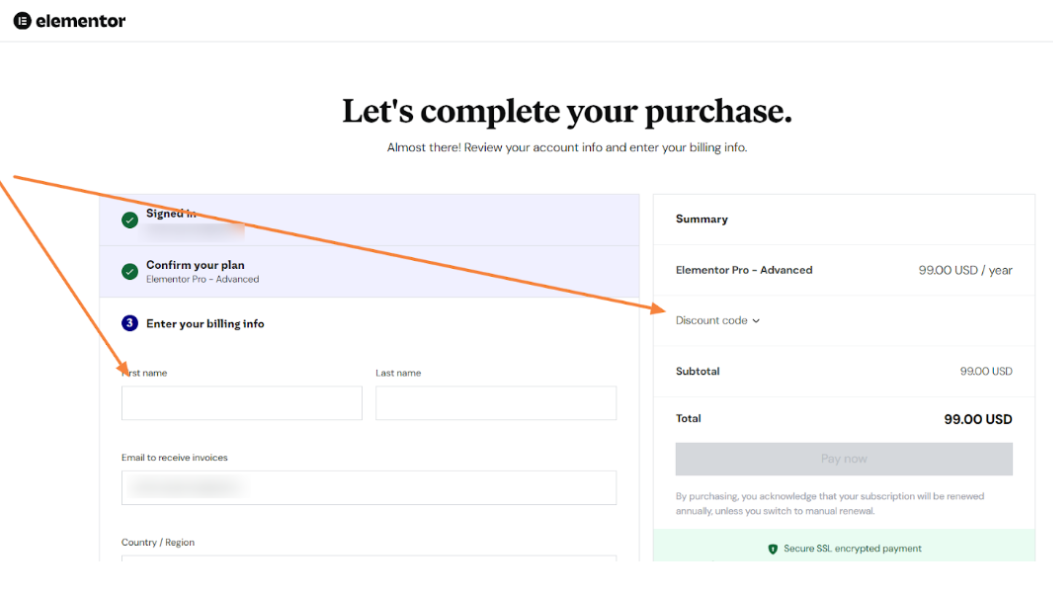
Task: Click the First name input field
Action: tap(241, 402)
